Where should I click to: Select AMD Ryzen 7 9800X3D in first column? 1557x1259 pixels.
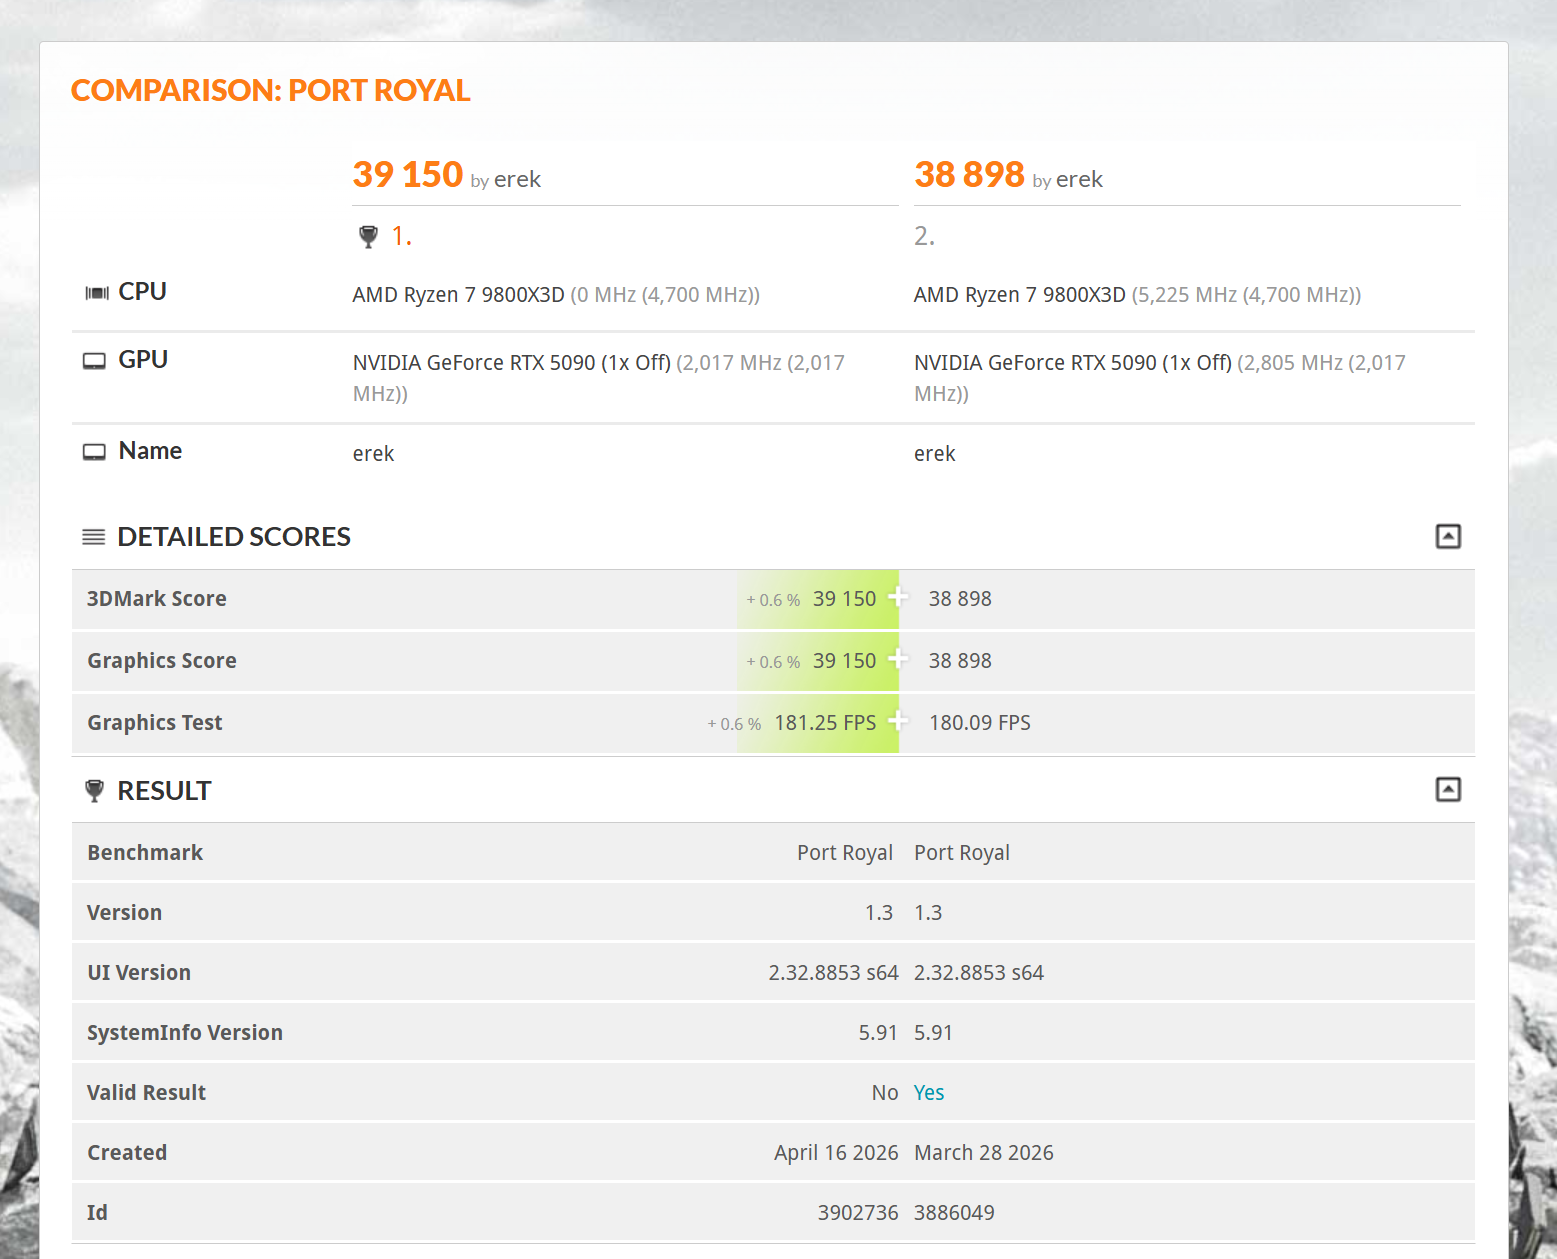[x=458, y=295]
